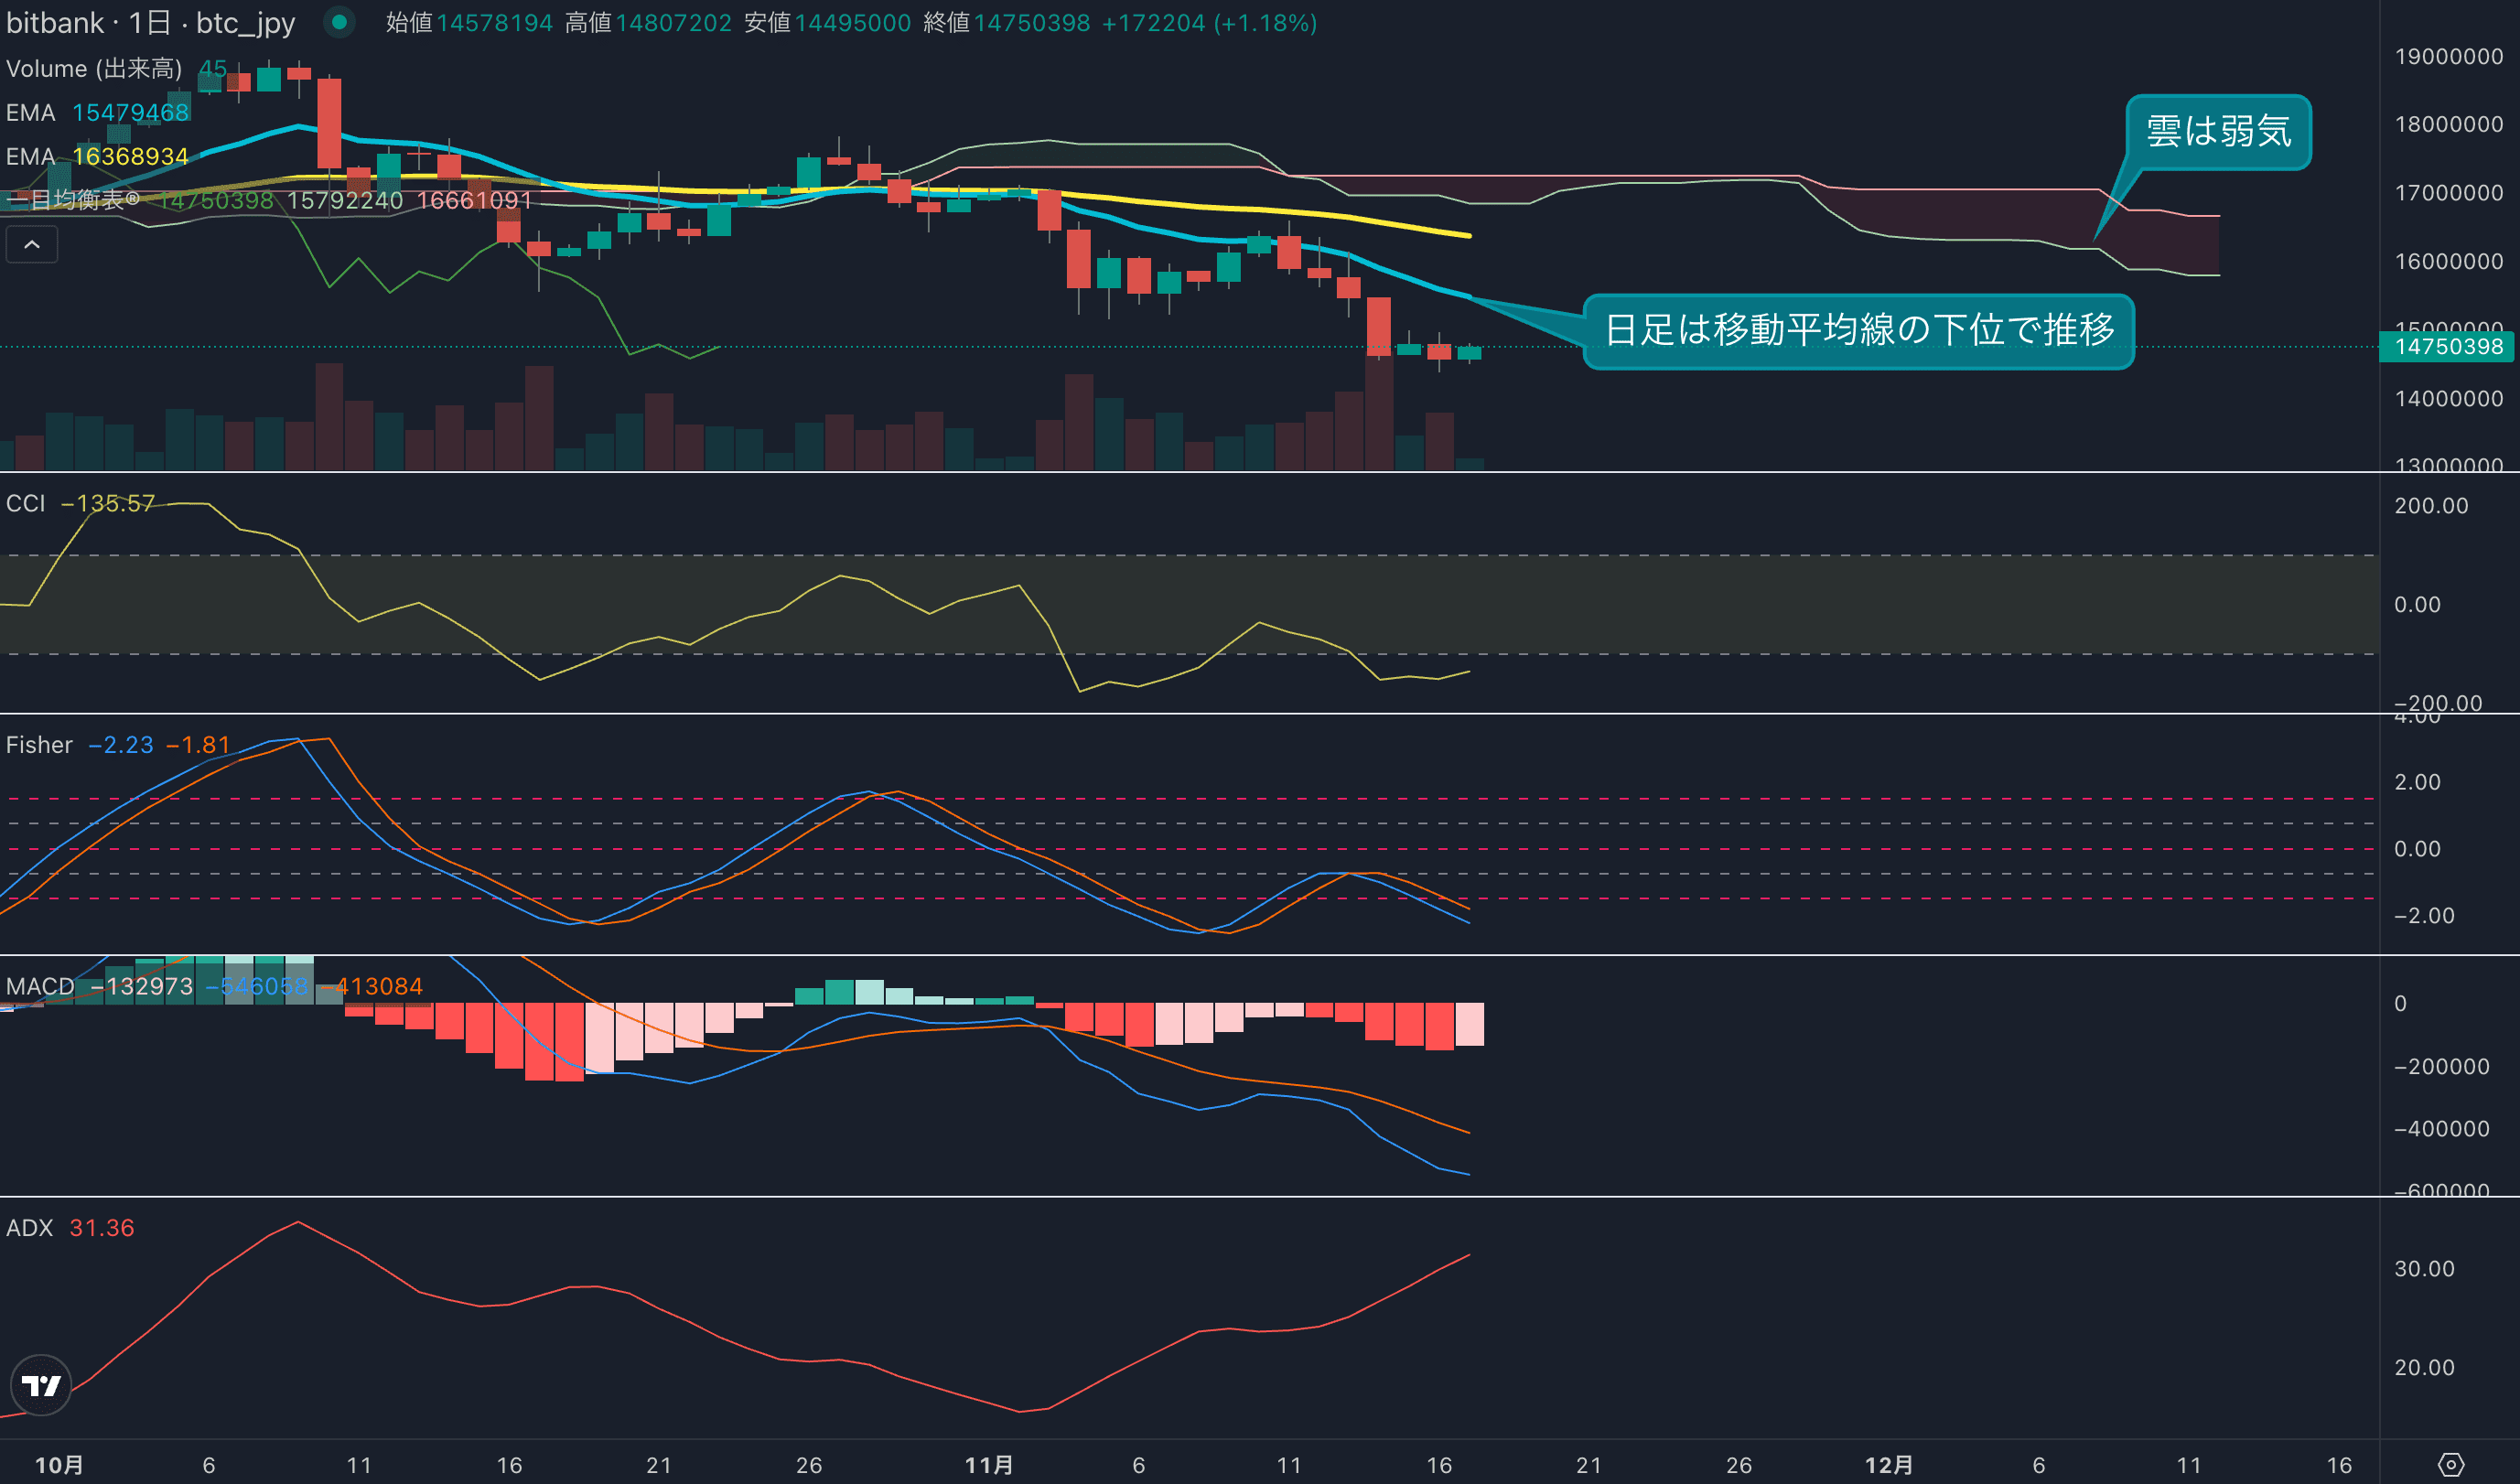
Task: Click the ADX indicator label
Action: point(29,1228)
